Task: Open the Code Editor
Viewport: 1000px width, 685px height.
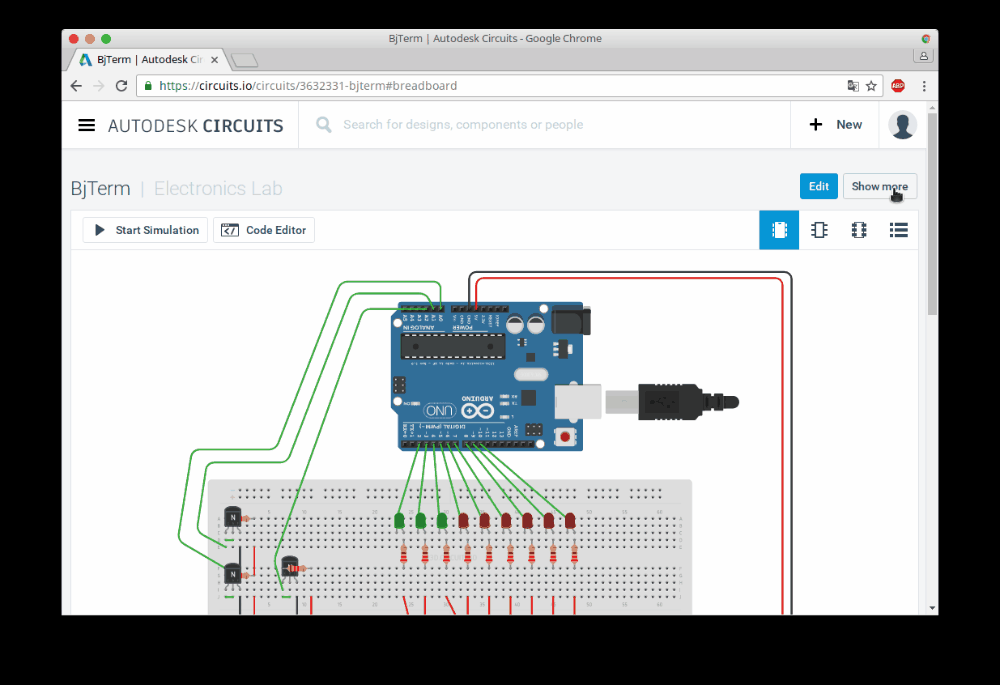Action: (x=263, y=229)
